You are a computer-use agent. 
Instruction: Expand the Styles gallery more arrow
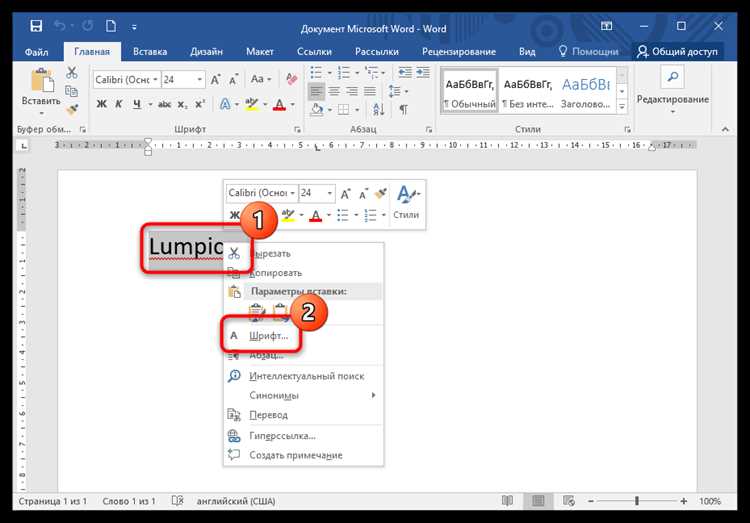[x=622, y=107]
